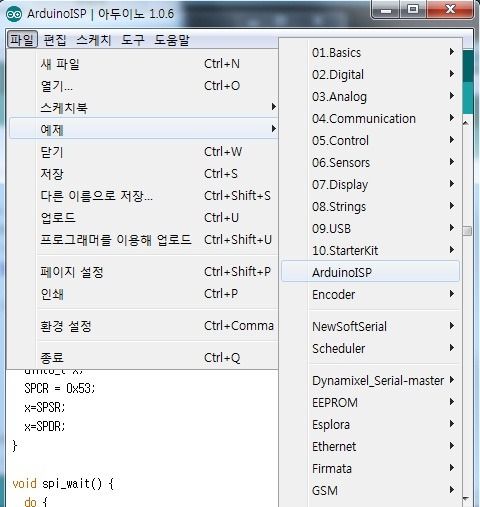Expand the 예제 submenu

[143, 129]
